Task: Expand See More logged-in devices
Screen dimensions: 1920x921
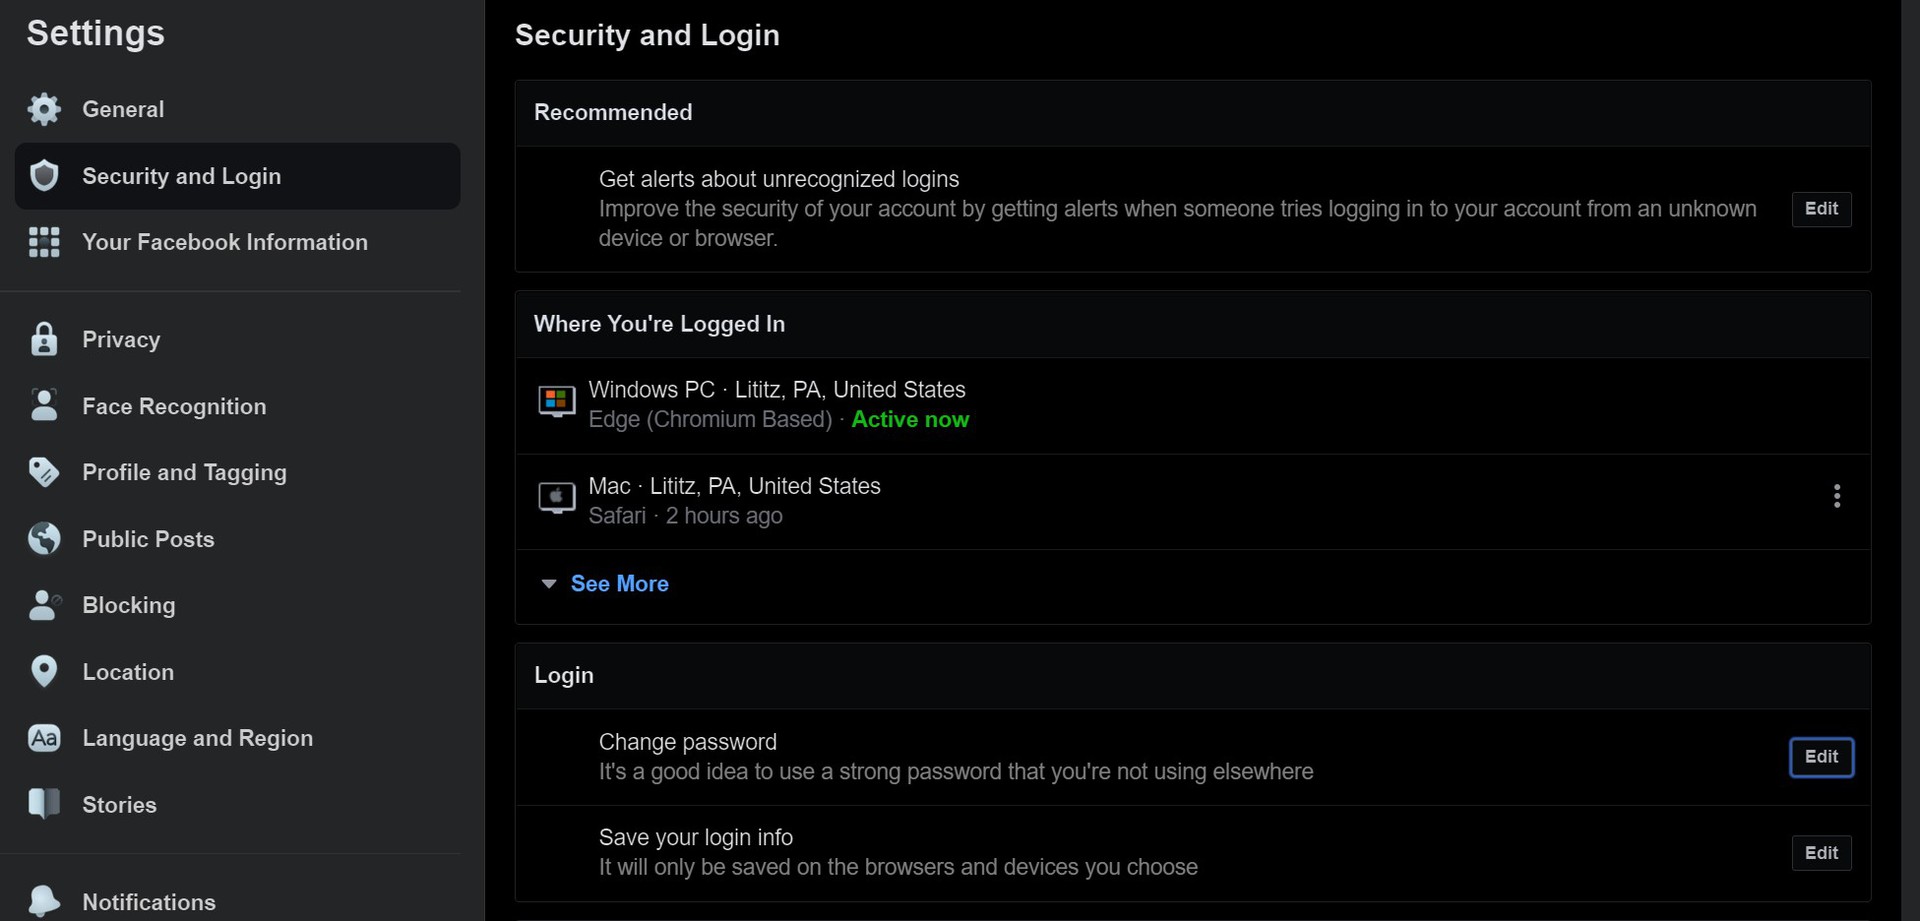Action: pos(619,584)
